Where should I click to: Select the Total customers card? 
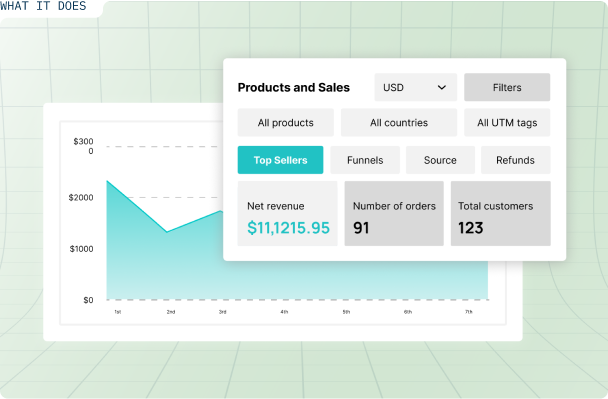(x=501, y=213)
